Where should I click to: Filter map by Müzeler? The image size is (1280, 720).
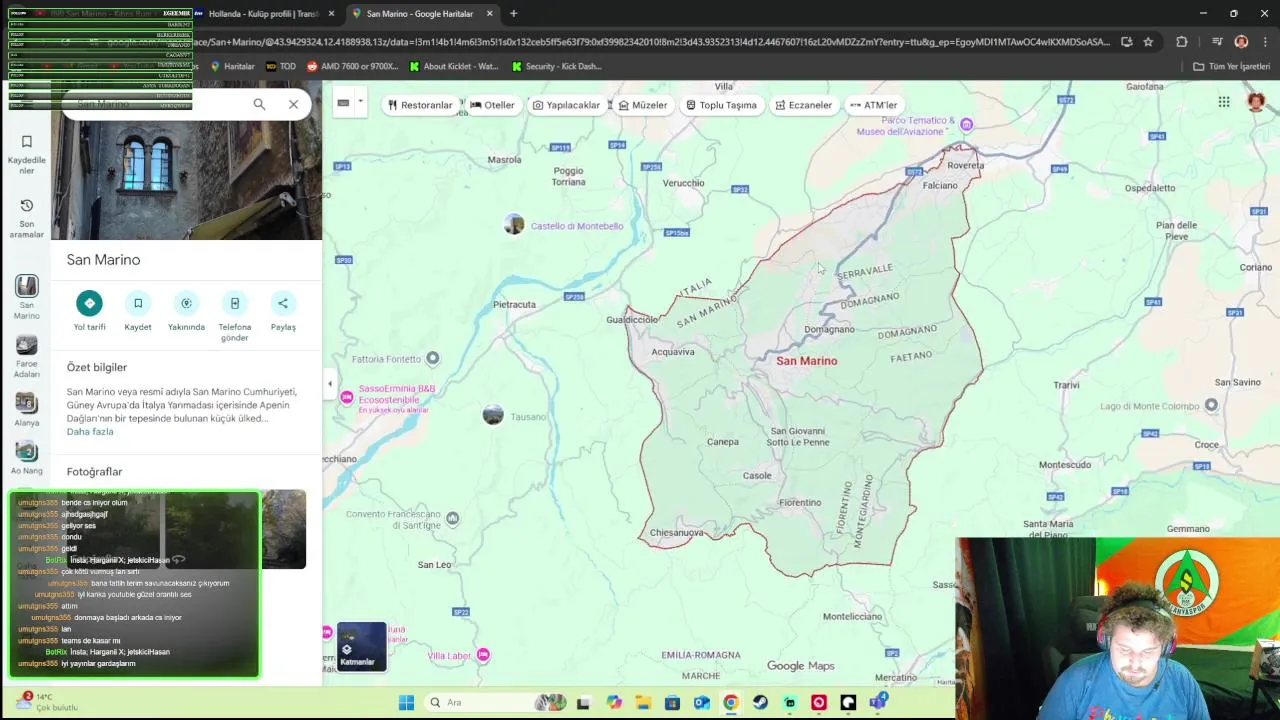(642, 105)
